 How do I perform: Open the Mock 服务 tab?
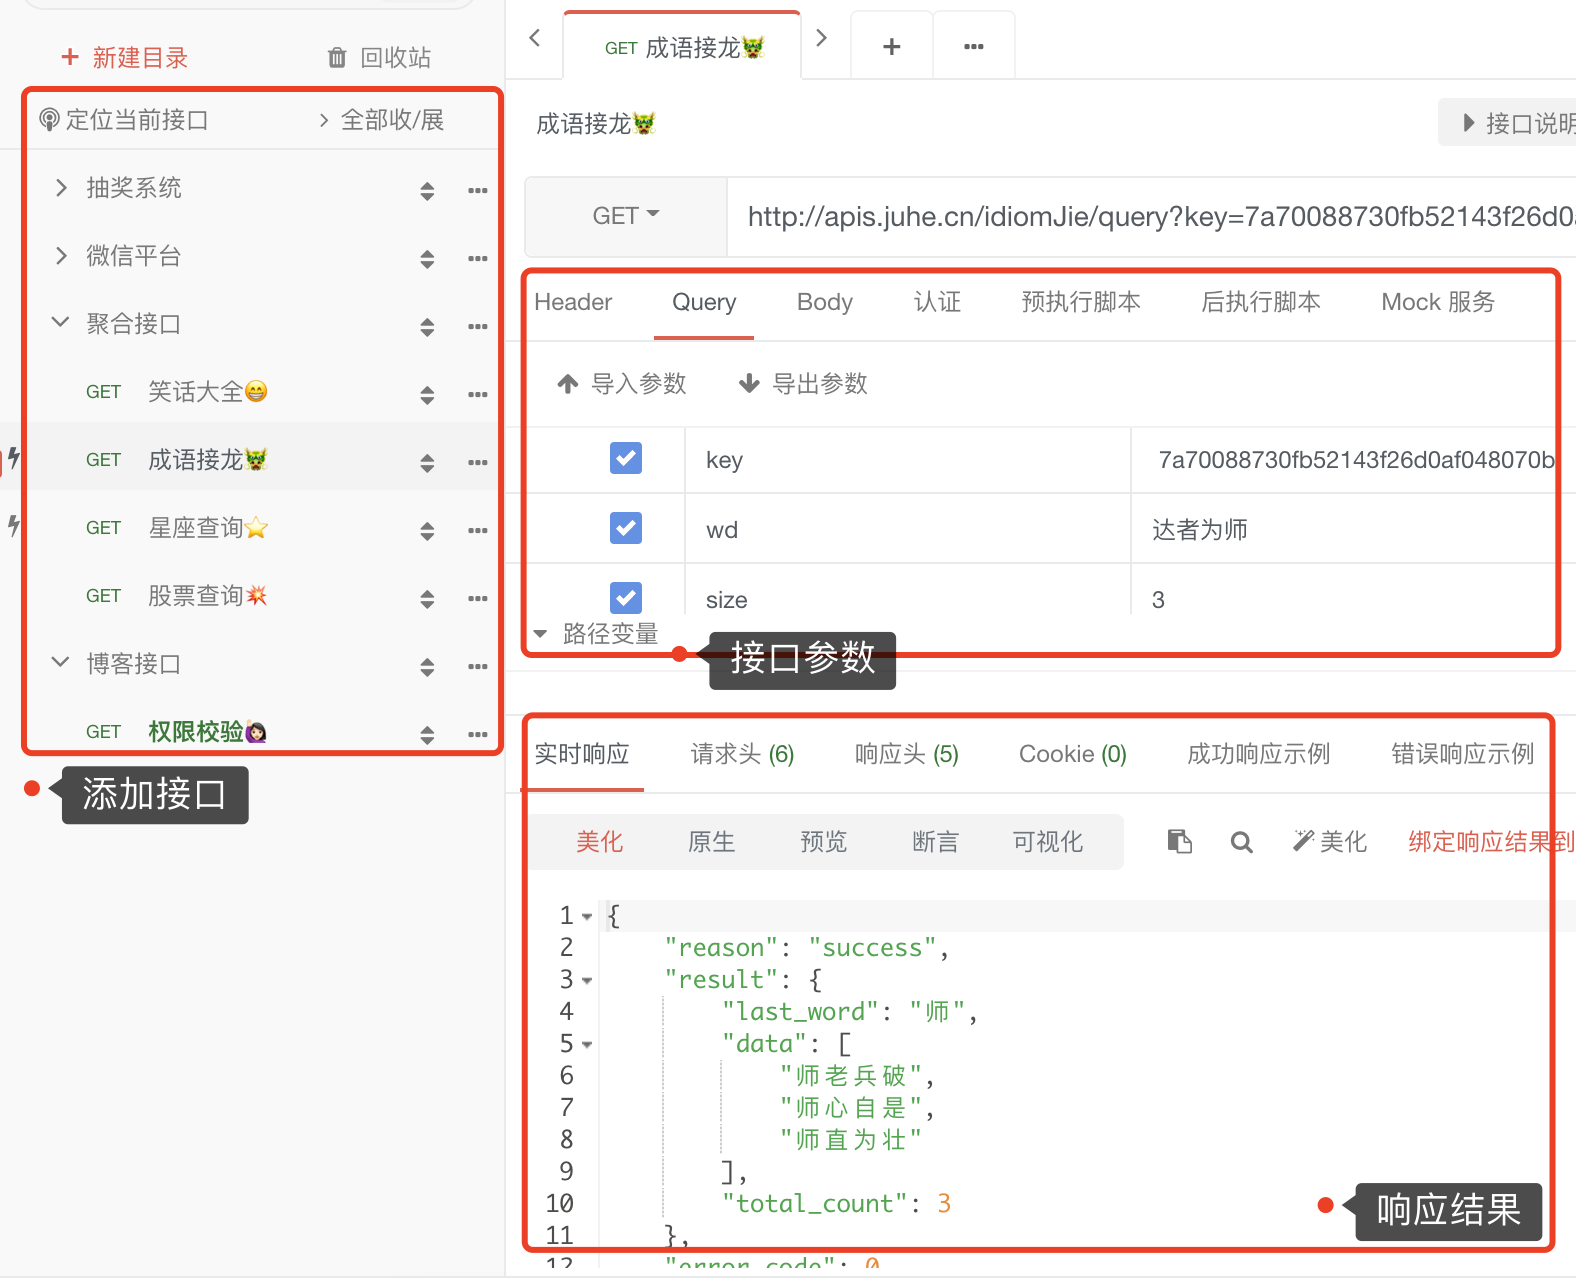1438,302
